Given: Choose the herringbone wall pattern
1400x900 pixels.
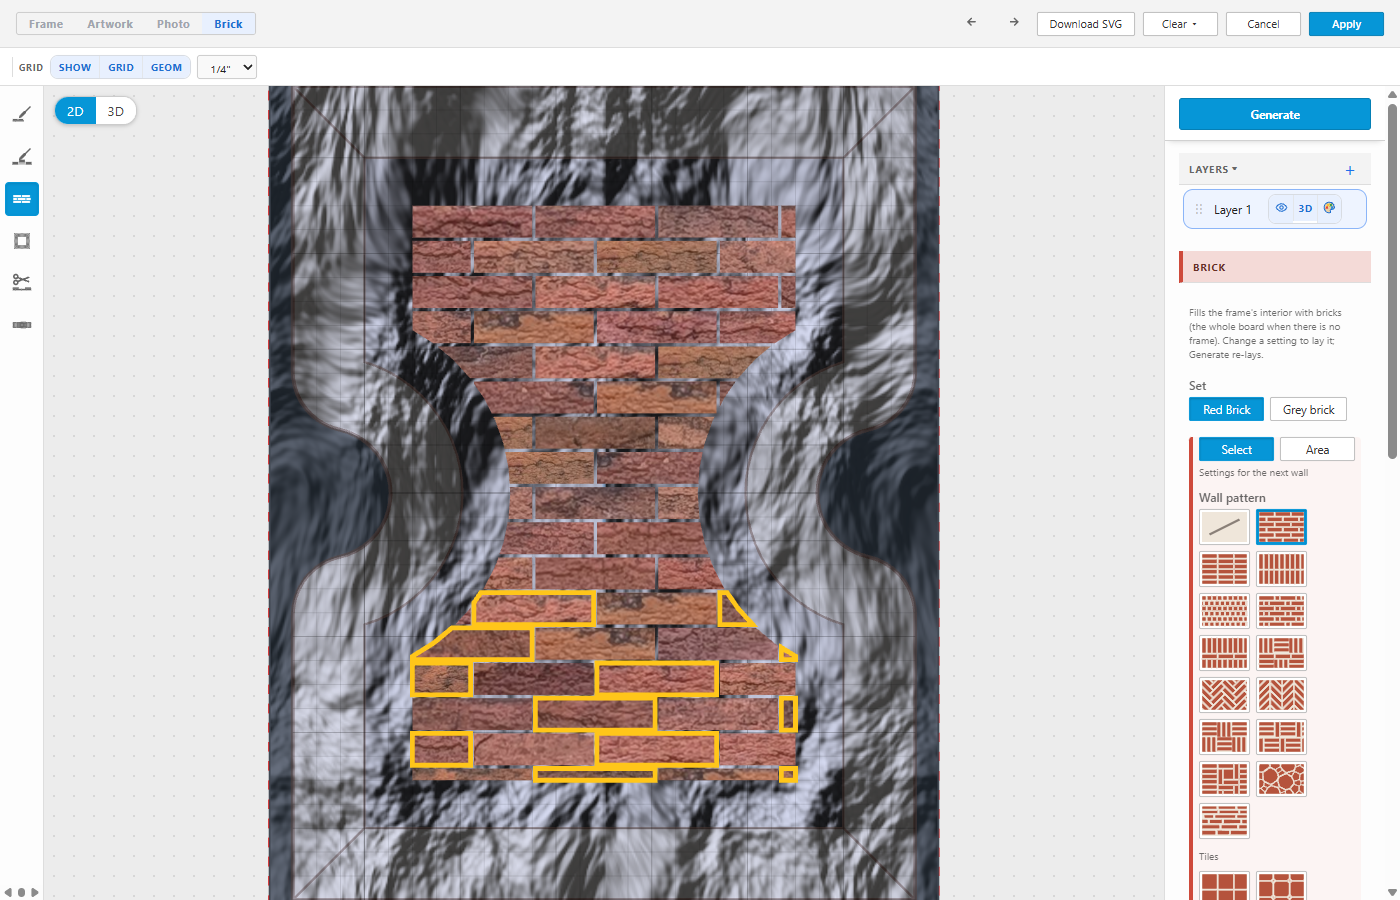Looking at the screenshot, I should tap(1224, 694).
